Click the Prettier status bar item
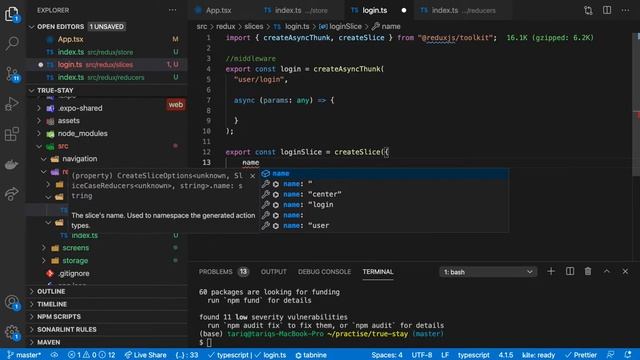 pos(580,355)
